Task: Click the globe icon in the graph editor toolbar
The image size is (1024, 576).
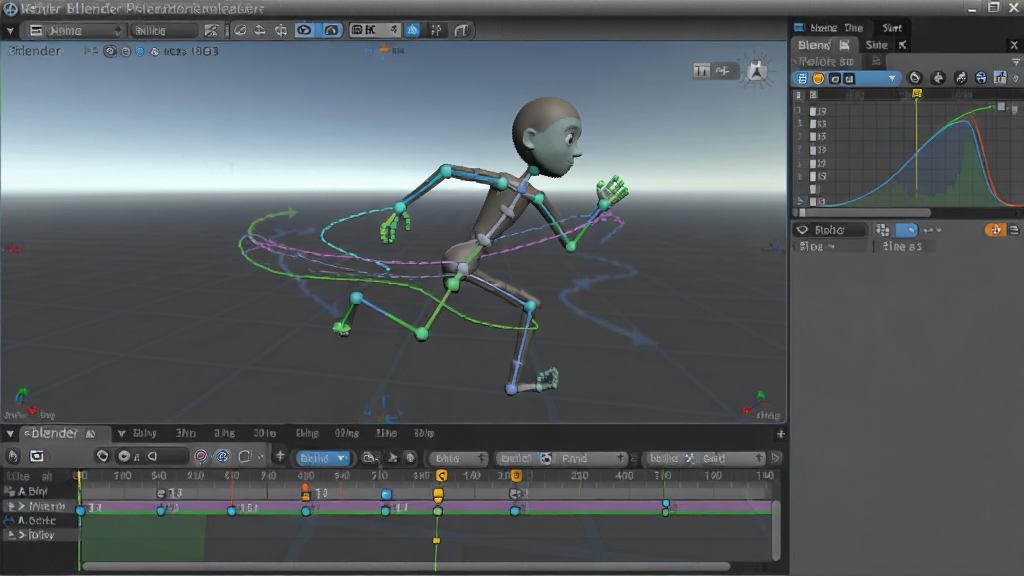Action: 981,78
